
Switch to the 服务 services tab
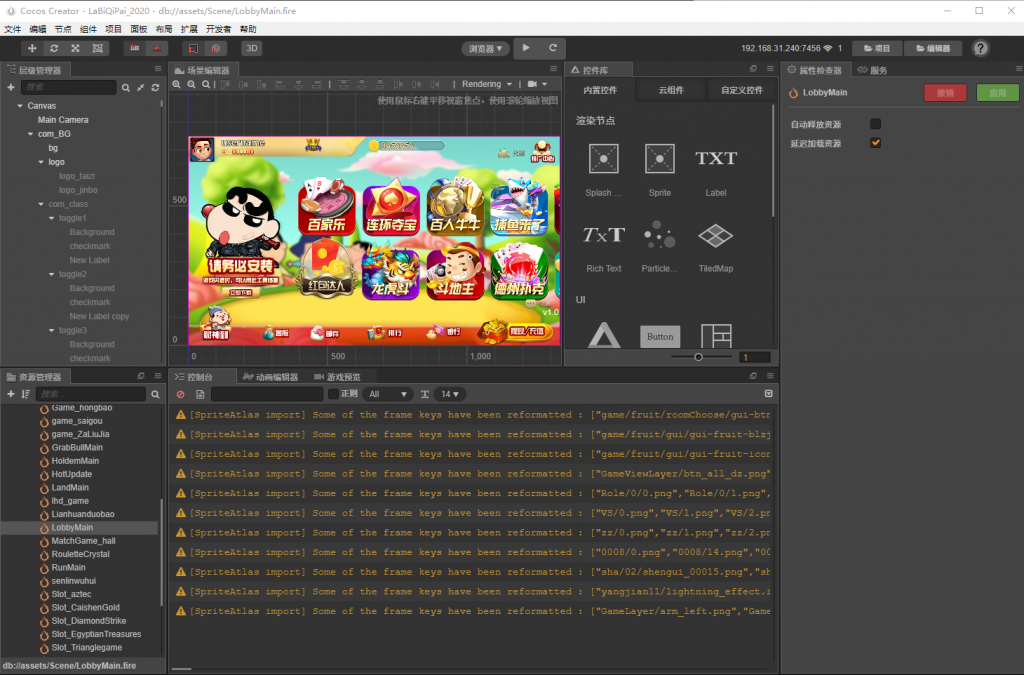(x=872, y=71)
